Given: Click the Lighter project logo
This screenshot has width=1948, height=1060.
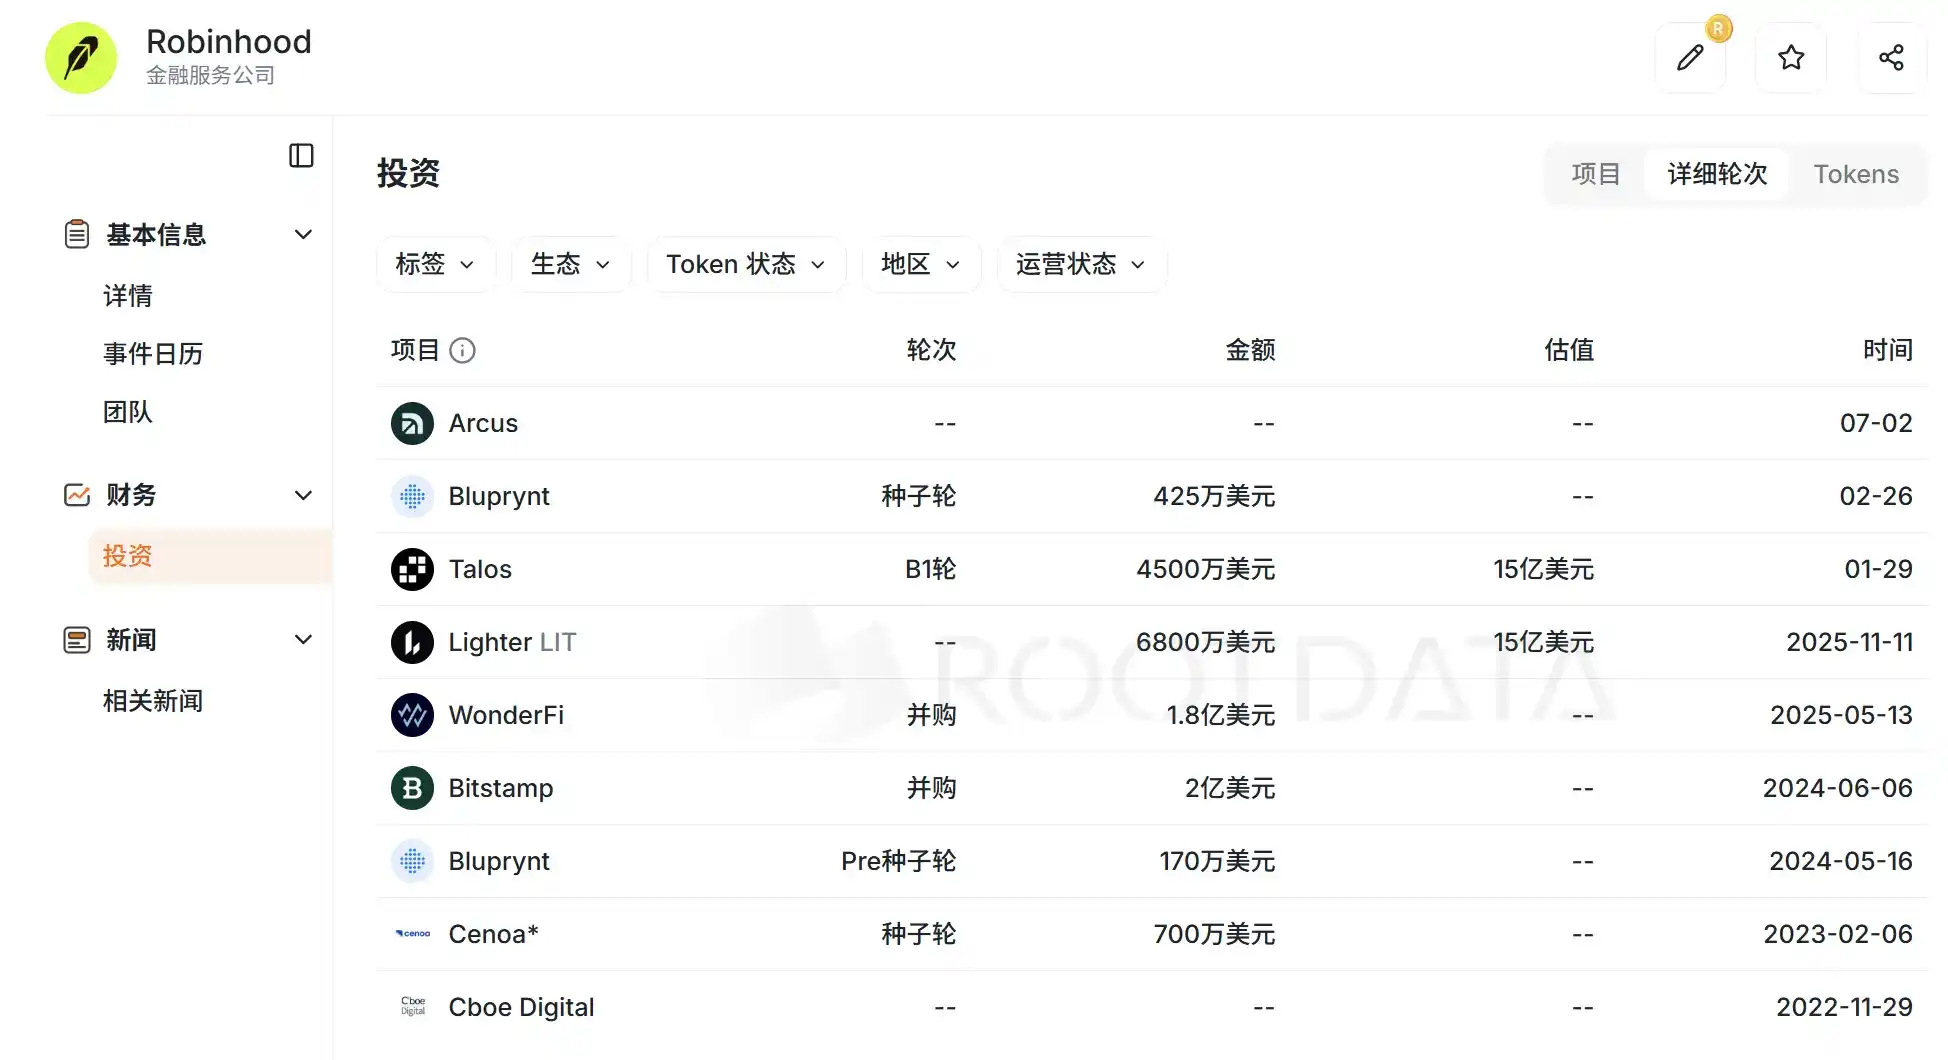Looking at the screenshot, I should tap(412, 642).
